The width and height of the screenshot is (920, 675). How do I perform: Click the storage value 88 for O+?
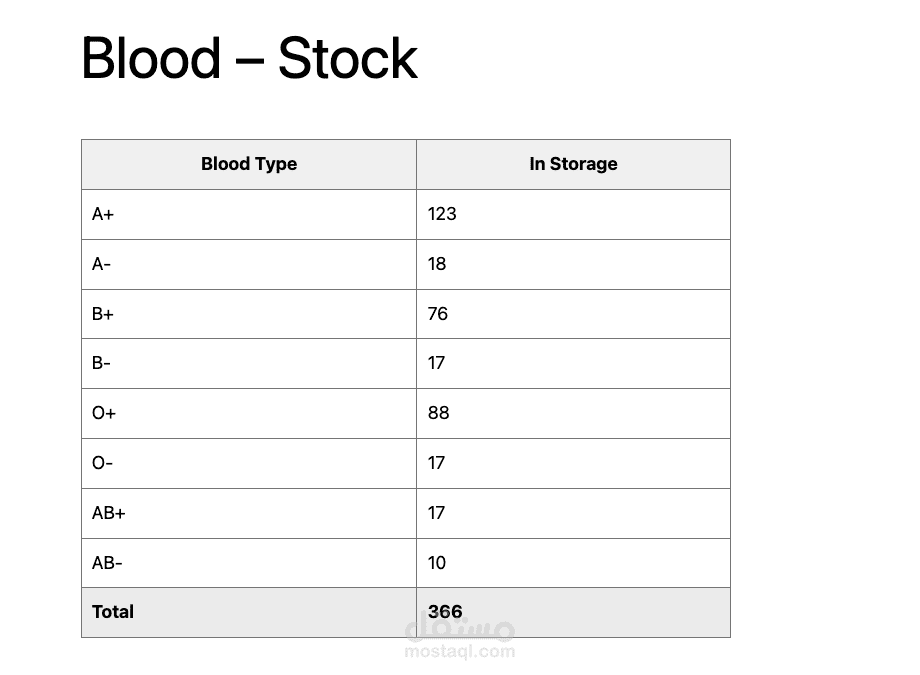point(439,413)
